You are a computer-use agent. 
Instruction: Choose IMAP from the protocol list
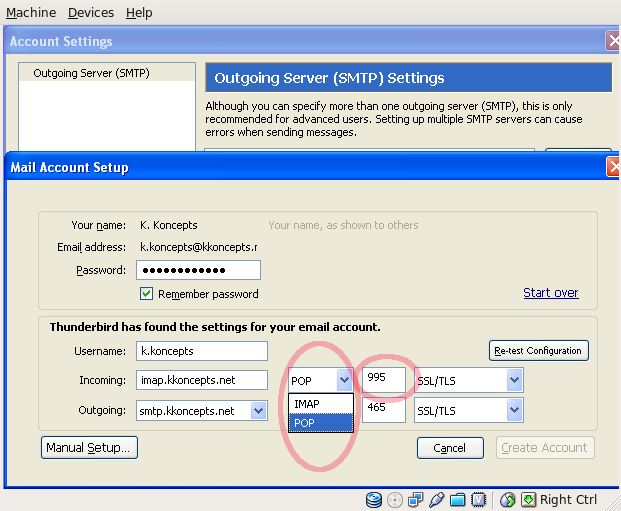click(x=320, y=404)
